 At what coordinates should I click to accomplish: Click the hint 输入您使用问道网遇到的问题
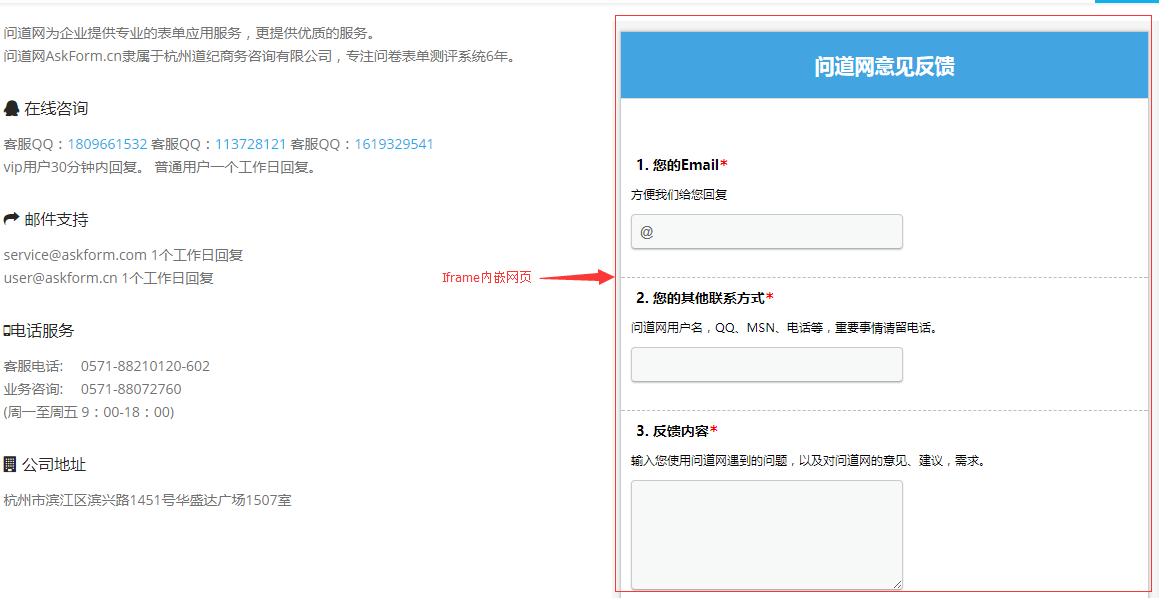pos(809,461)
